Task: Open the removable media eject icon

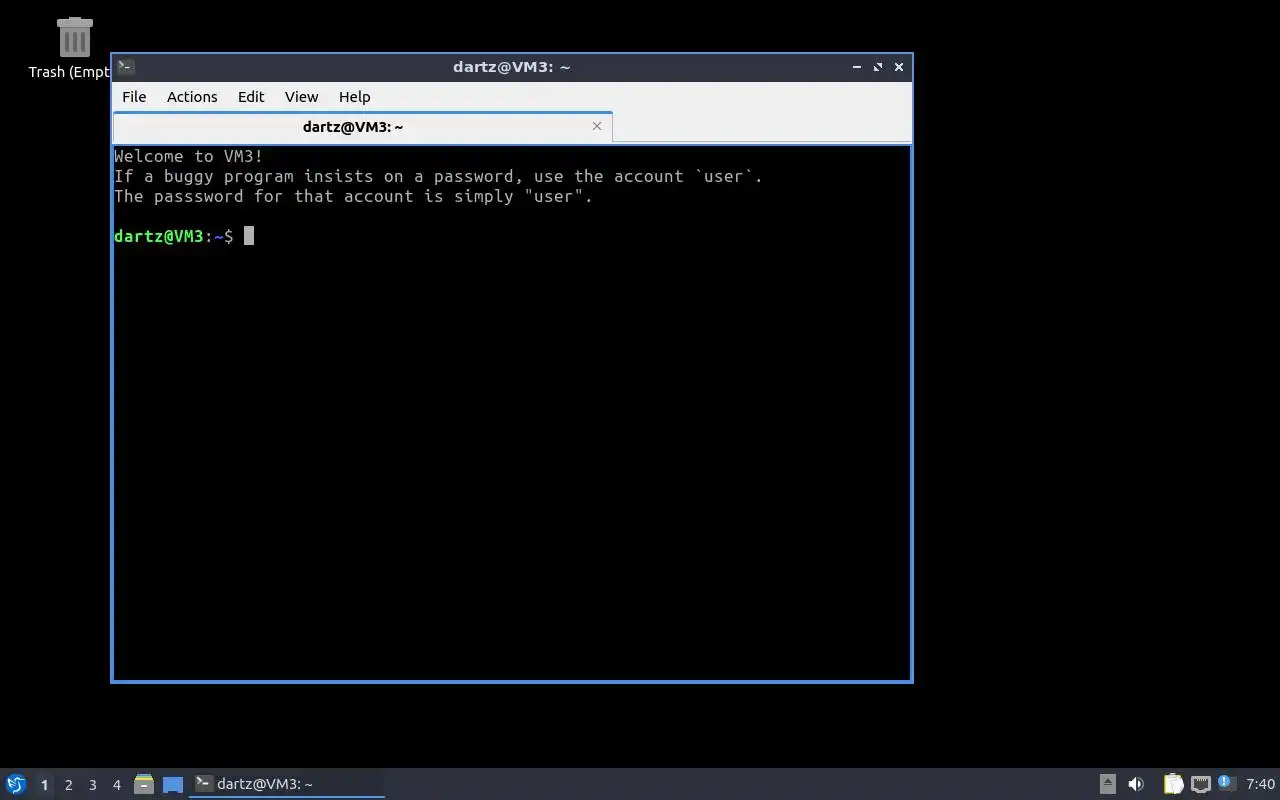Action: 1108,784
